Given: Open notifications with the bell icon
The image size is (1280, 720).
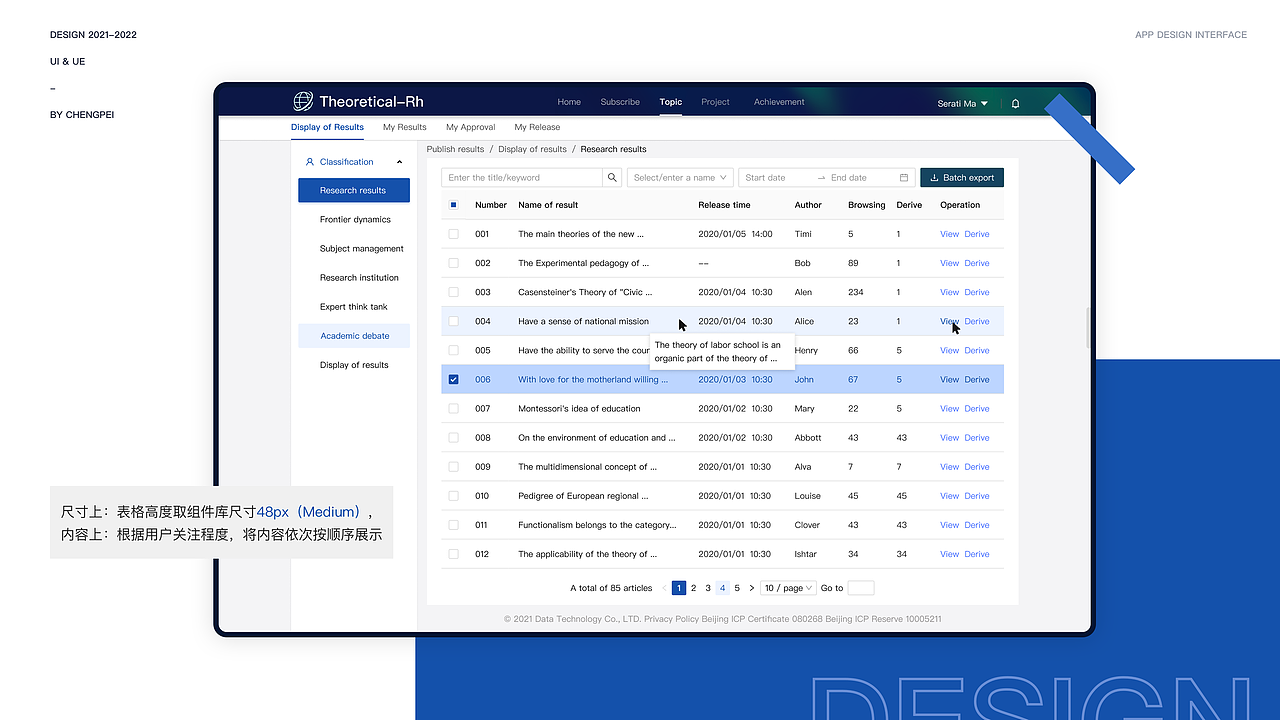Looking at the screenshot, I should click(x=1016, y=103).
